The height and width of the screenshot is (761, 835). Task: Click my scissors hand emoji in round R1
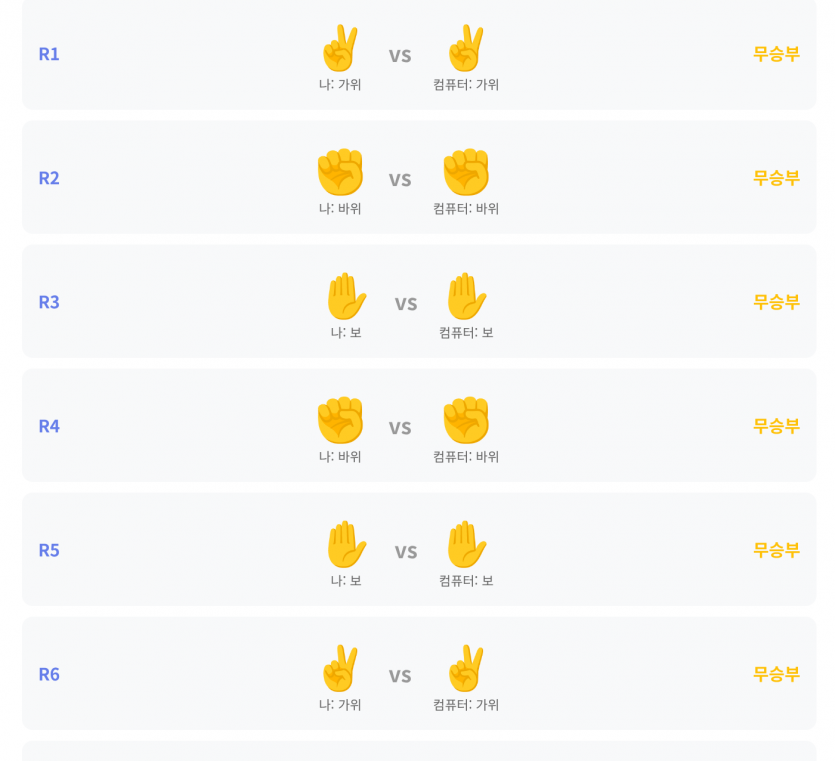[x=340, y=48]
